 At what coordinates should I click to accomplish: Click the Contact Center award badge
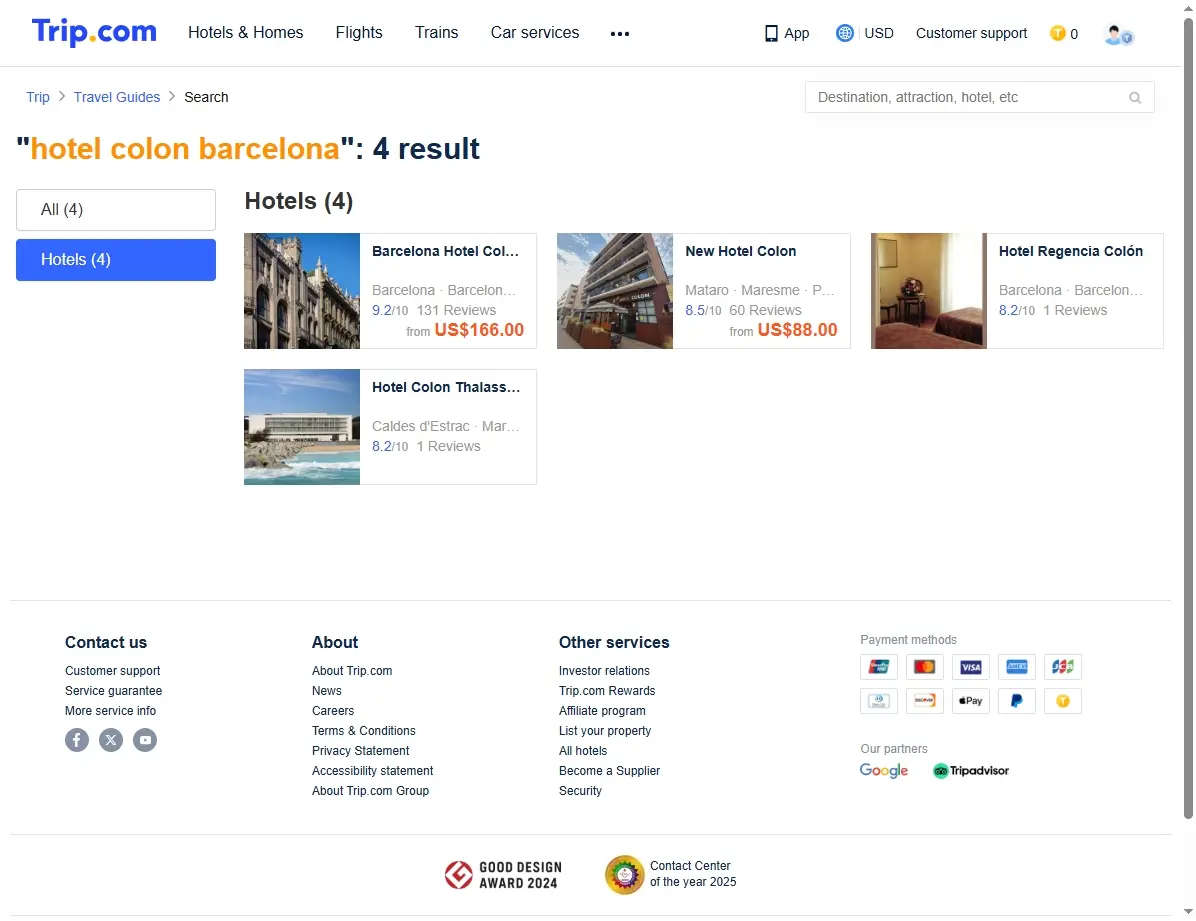(x=670, y=874)
